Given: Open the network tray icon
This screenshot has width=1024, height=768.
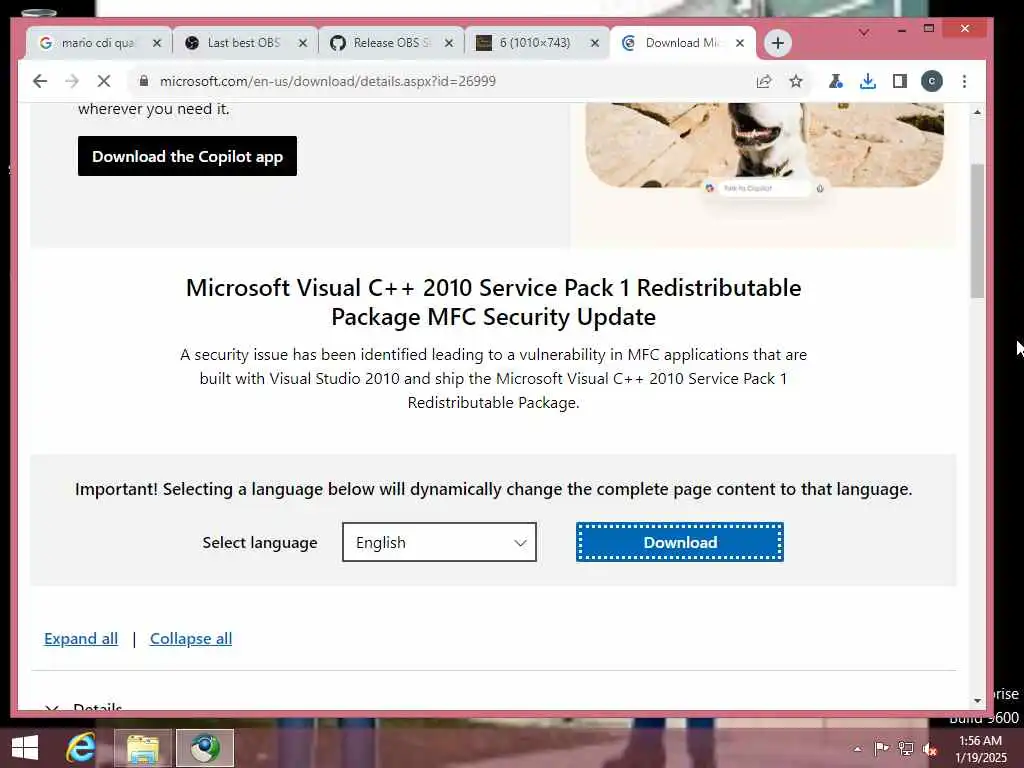Looking at the screenshot, I should click(x=906, y=748).
